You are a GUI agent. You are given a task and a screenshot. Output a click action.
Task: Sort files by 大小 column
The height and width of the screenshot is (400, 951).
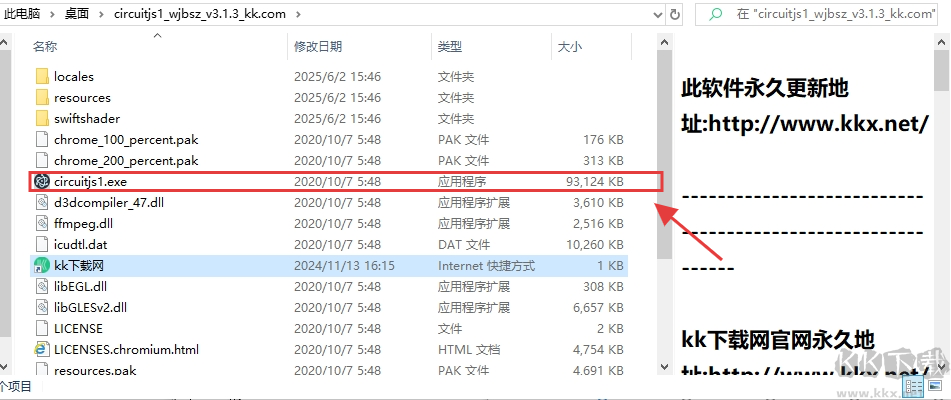[570, 46]
